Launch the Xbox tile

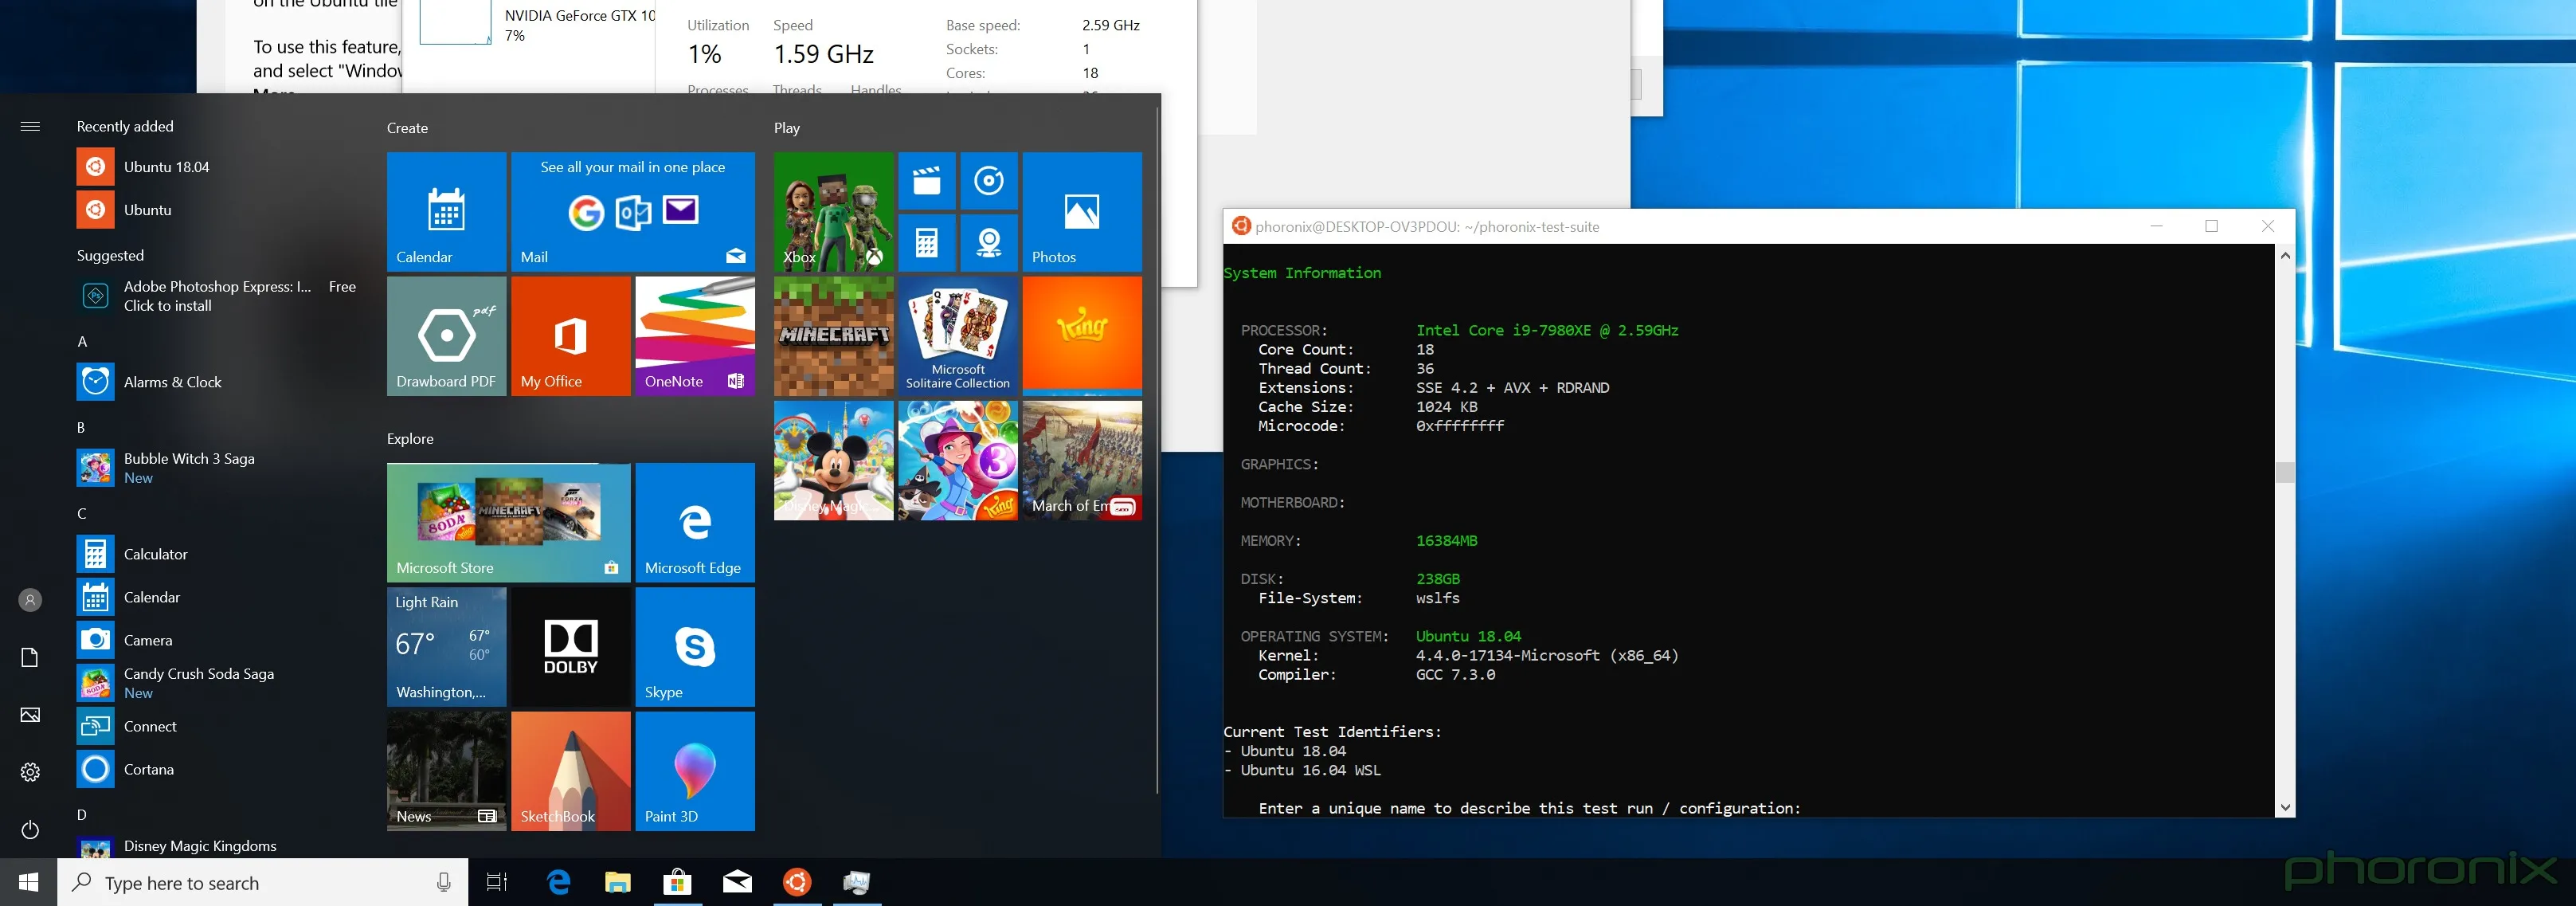tap(833, 211)
